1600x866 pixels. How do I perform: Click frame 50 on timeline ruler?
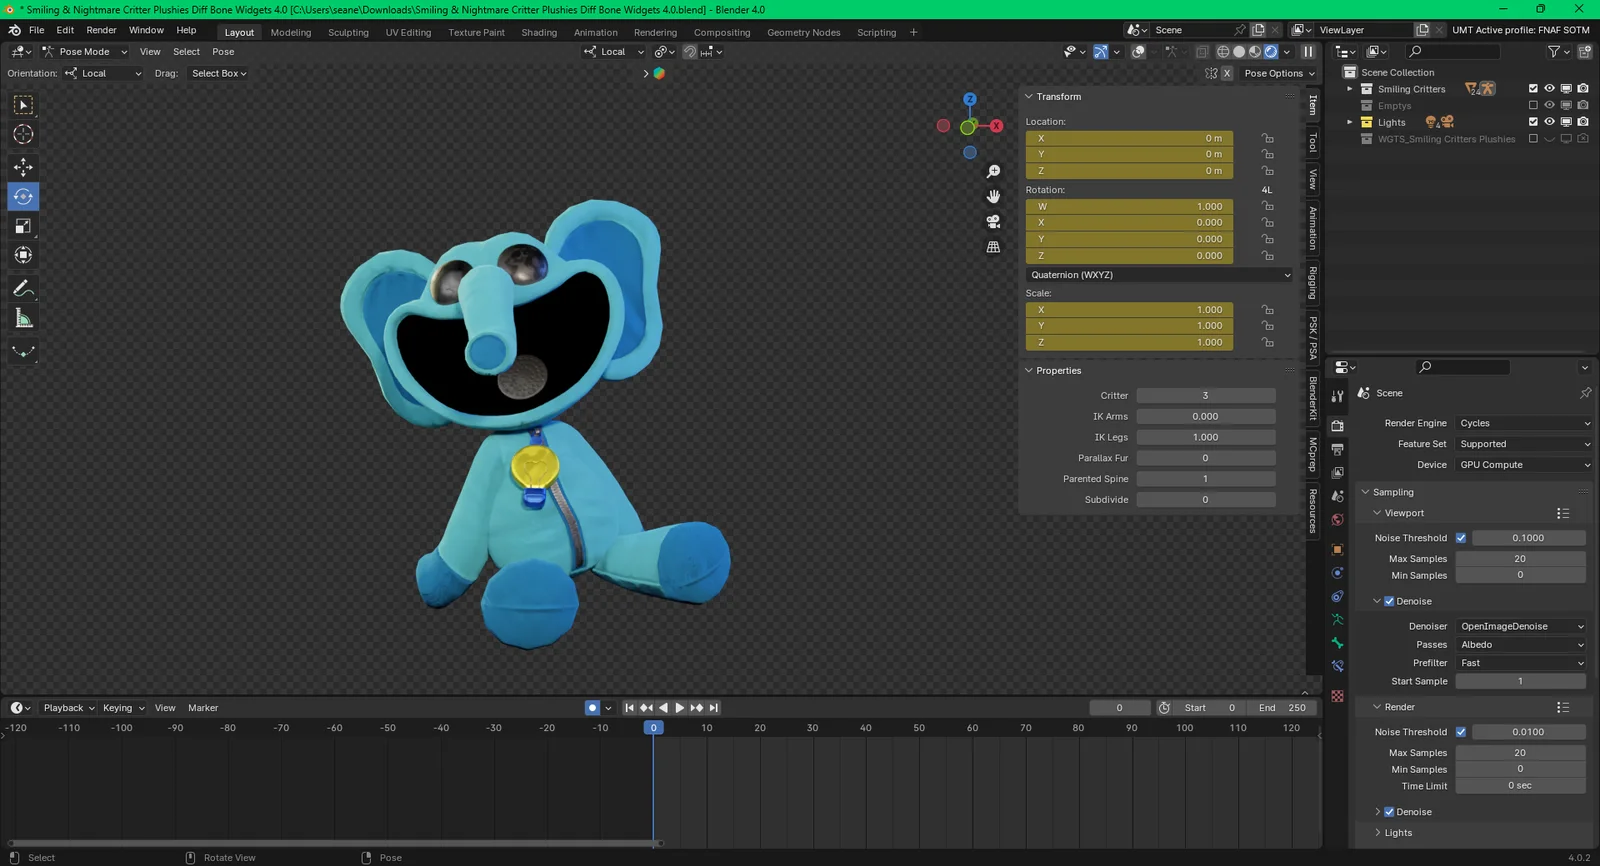click(919, 728)
